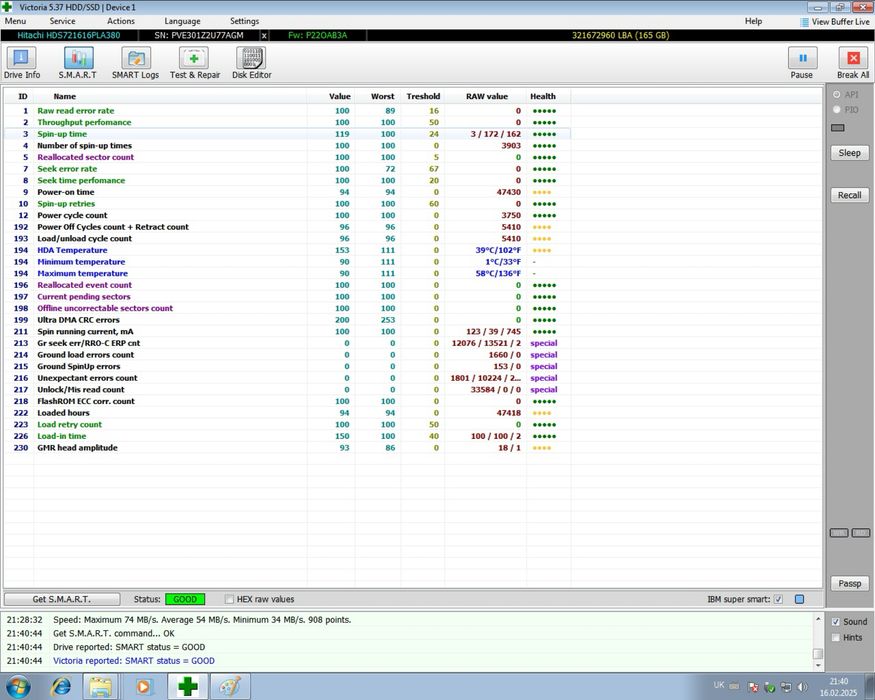Click the Break All icon

(x=852, y=62)
